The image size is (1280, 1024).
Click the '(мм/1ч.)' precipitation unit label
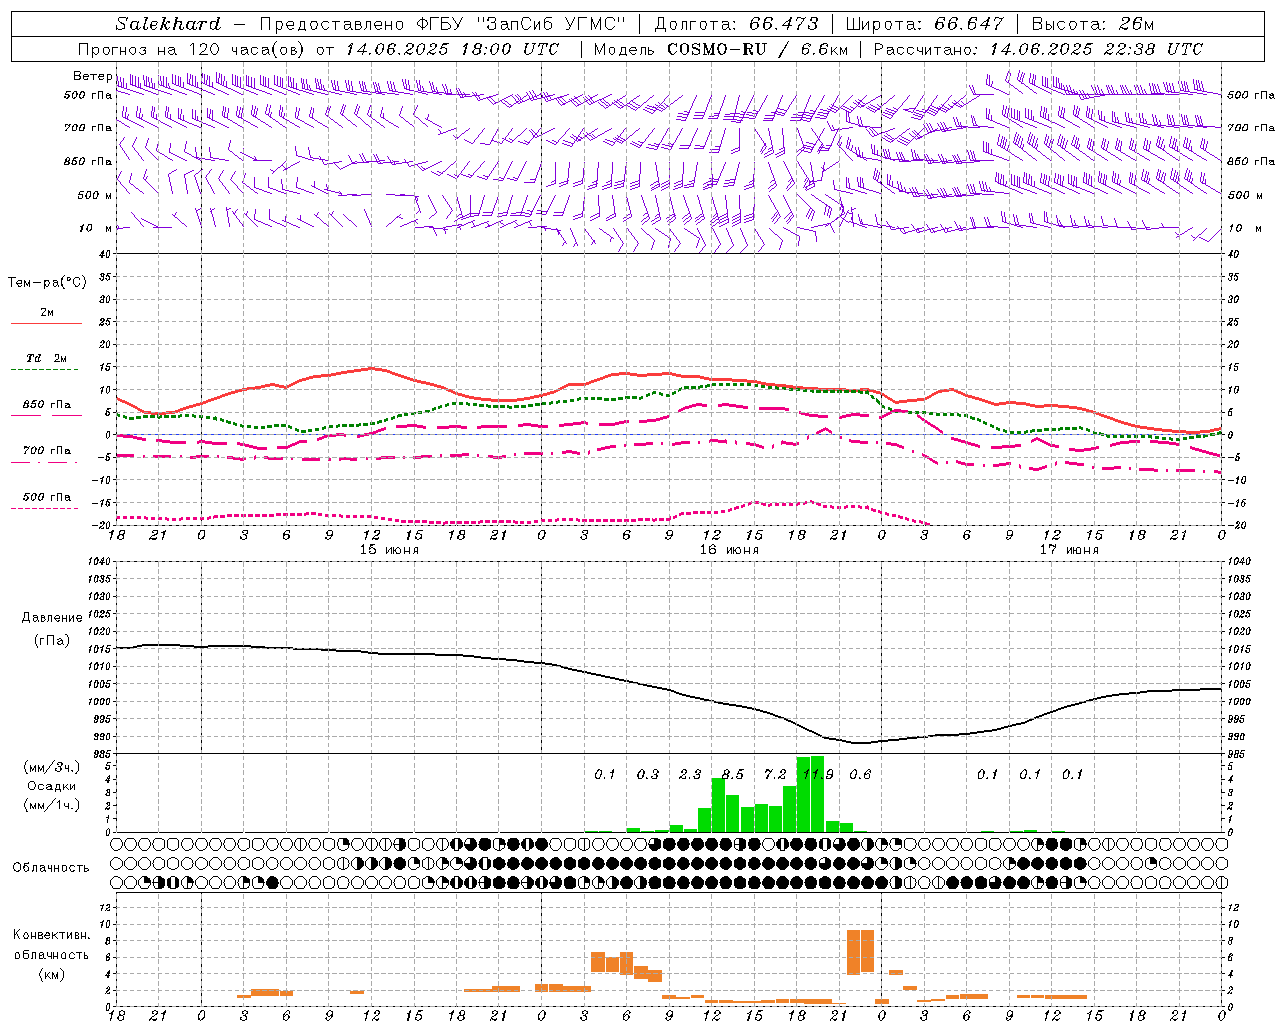click(52, 805)
